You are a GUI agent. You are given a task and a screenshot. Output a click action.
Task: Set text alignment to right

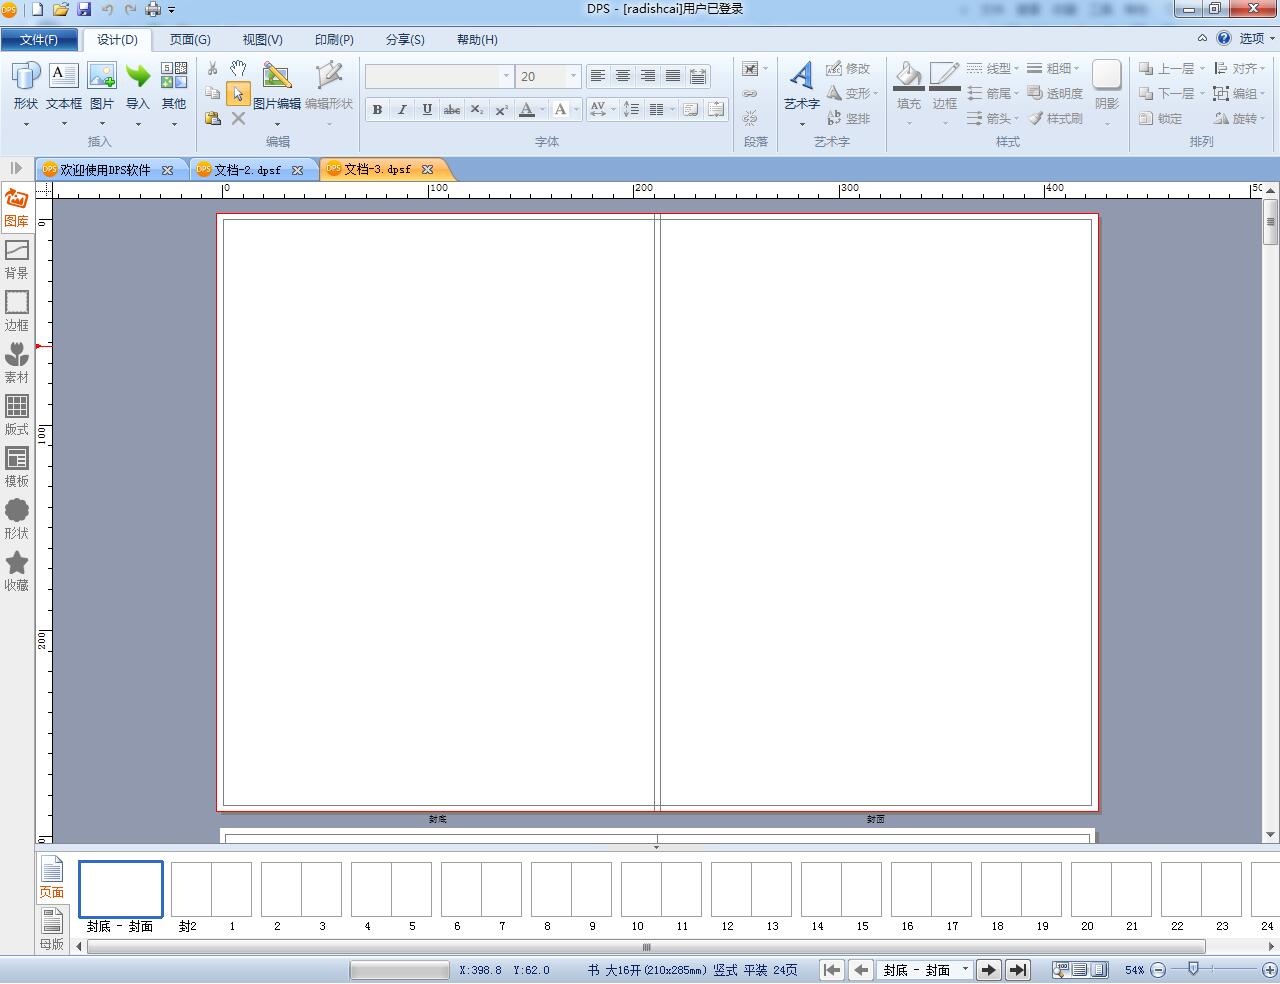point(647,76)
